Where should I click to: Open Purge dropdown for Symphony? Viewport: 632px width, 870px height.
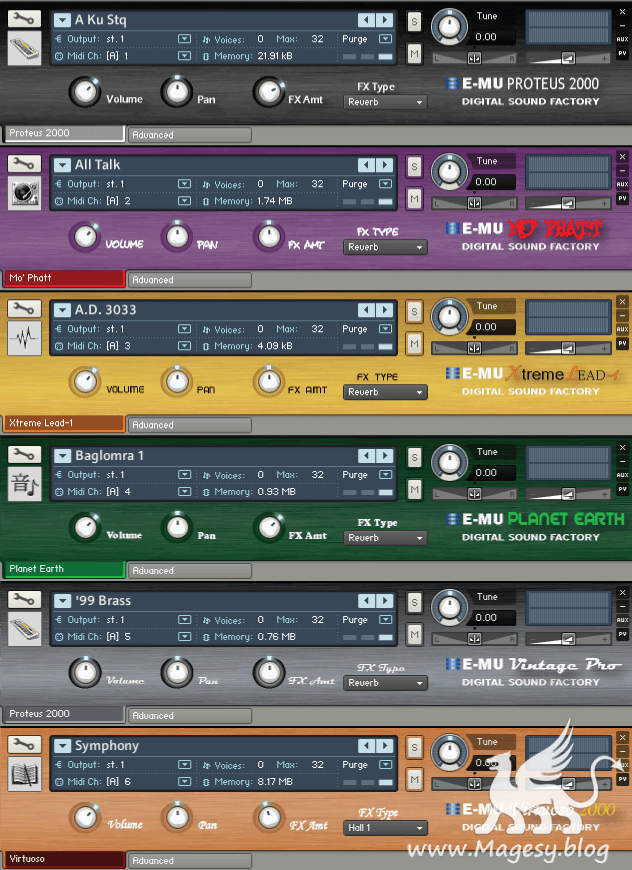point(385,765)
